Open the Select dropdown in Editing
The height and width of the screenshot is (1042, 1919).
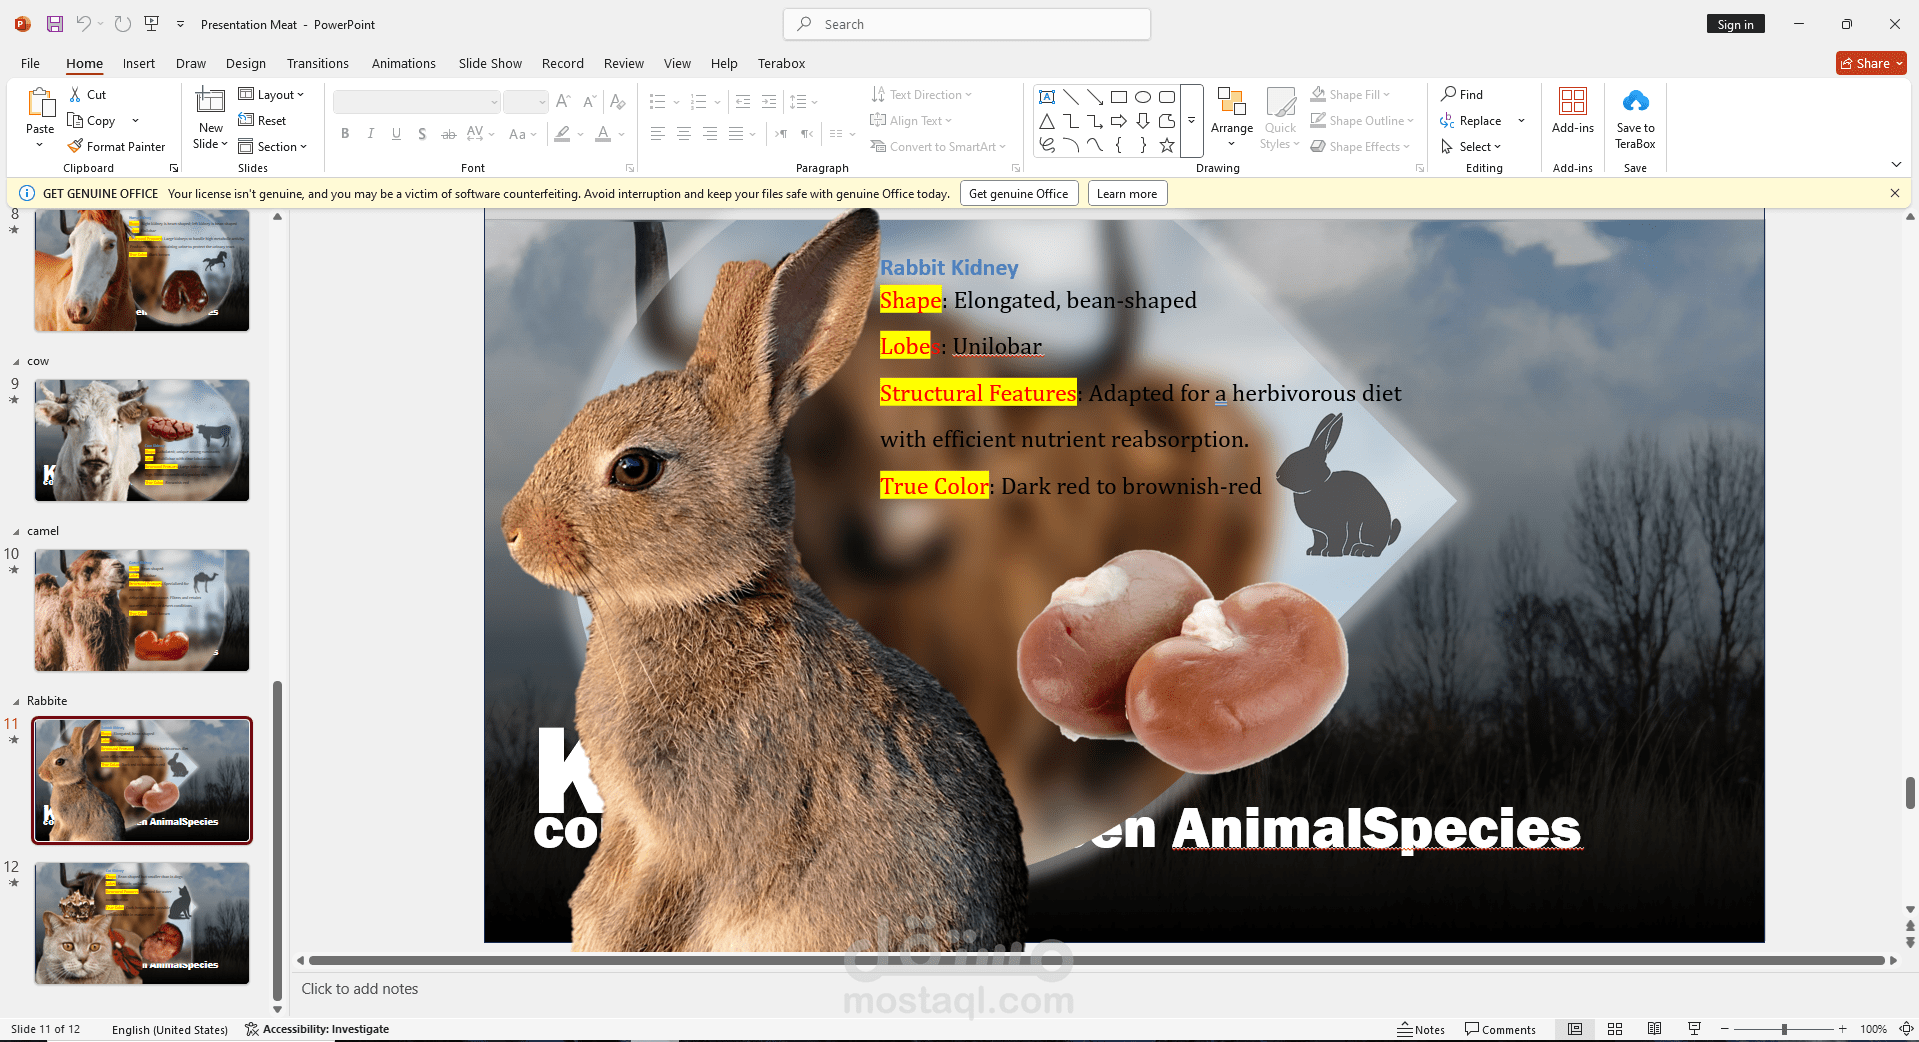[1471, 147]
